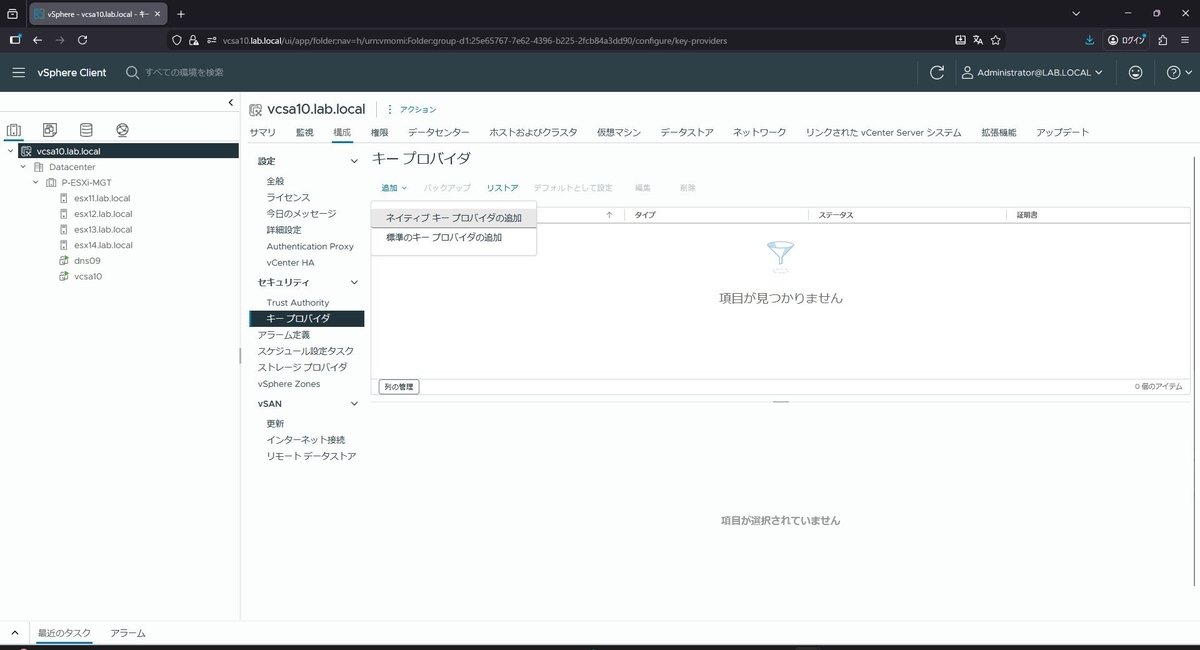Select the vcsa10 virtual machine
This screenshot has height=650, width=1200.
88,276
